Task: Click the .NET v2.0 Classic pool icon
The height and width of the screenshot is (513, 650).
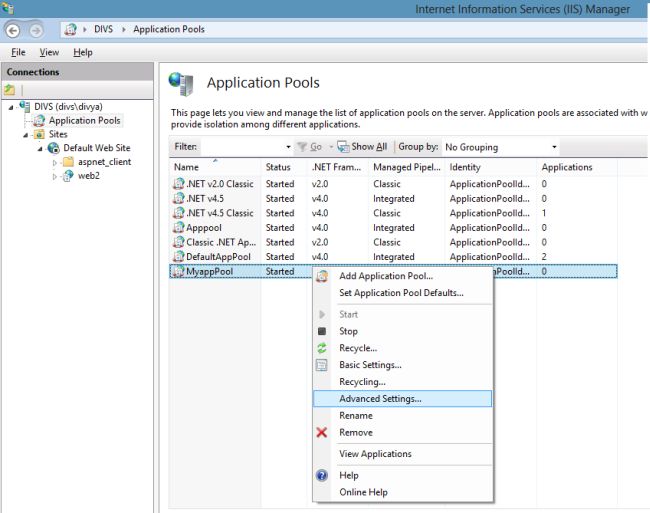Action: 179,184
